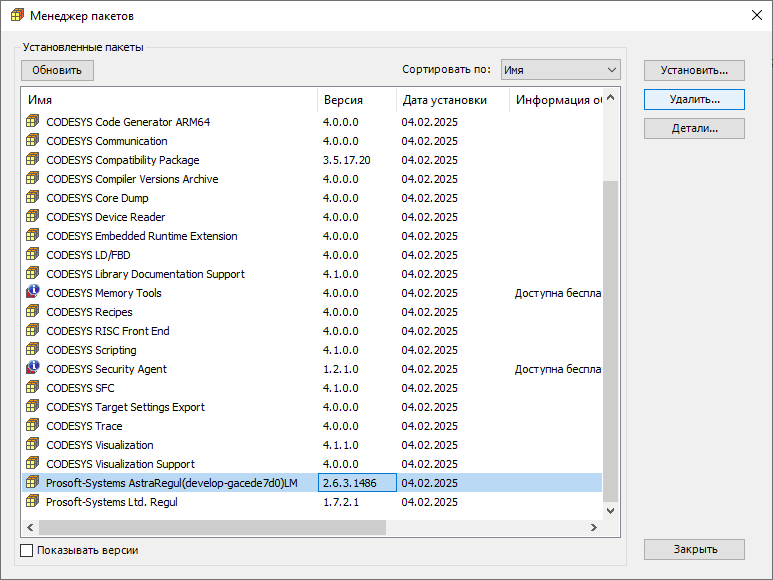
Task: Click the Package Manager title bar icon
Action: coord(17,15)
